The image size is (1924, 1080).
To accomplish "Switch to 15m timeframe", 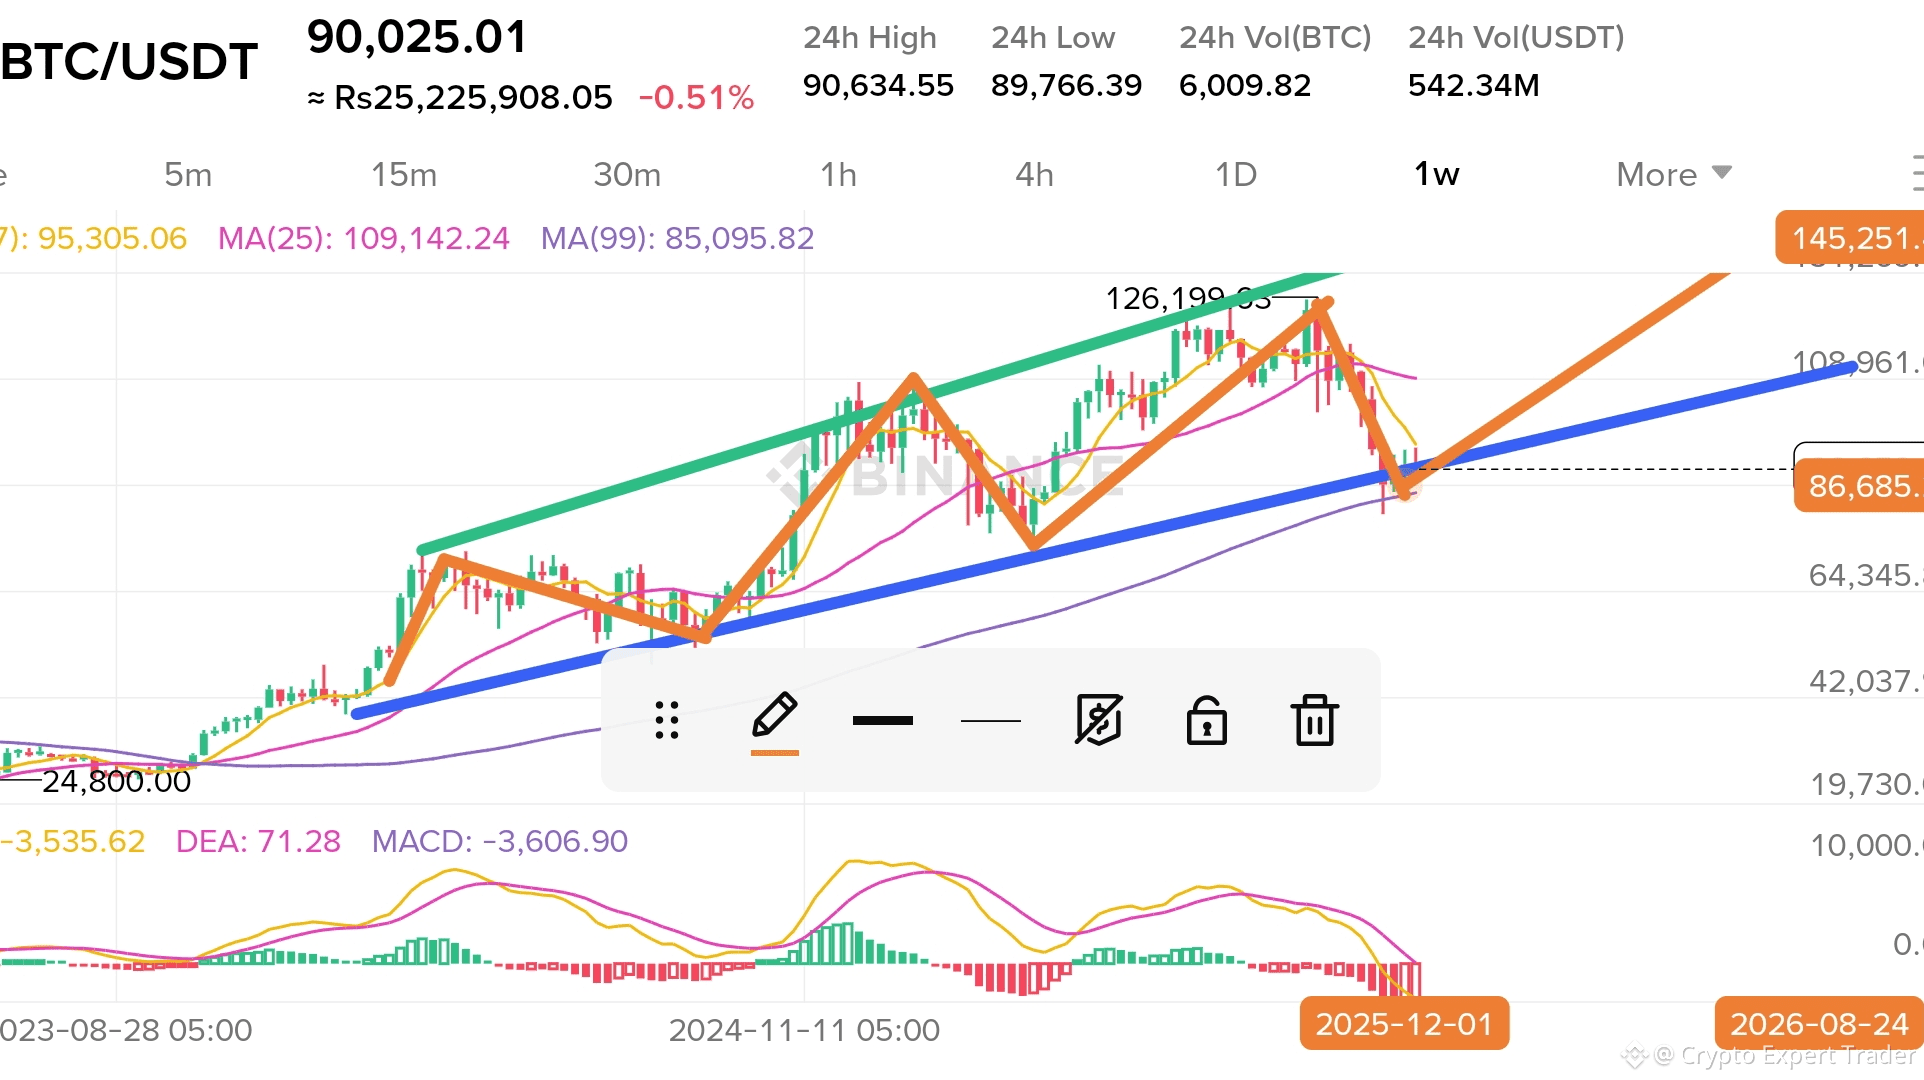I will (x=404, y=175).
